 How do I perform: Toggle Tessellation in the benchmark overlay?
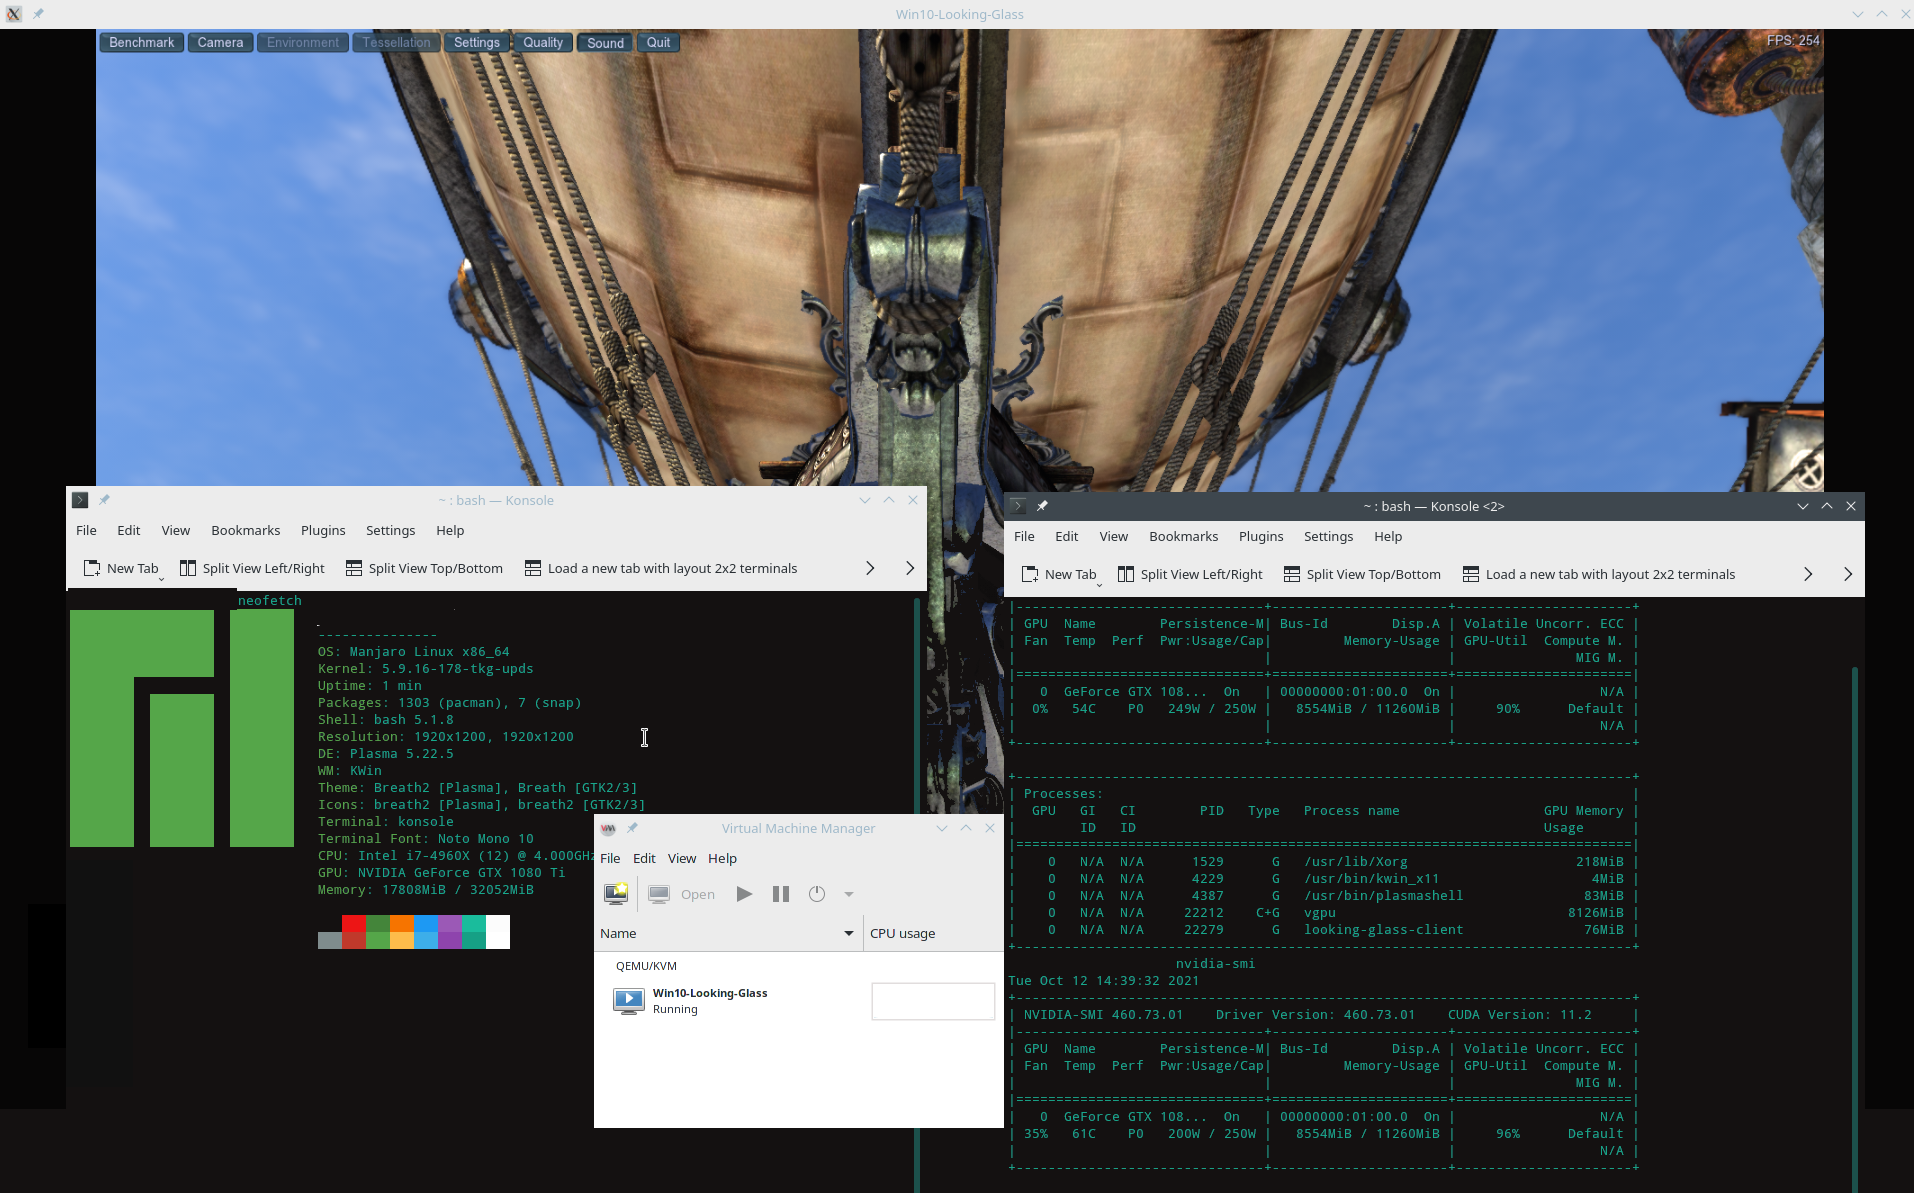pyautogui.click(x=396, y=42)
